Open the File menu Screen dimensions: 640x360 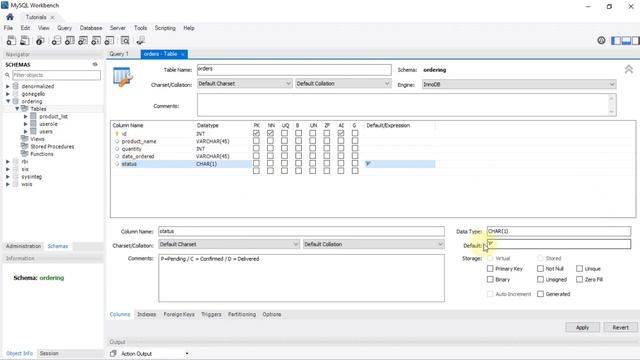[8, 28]
